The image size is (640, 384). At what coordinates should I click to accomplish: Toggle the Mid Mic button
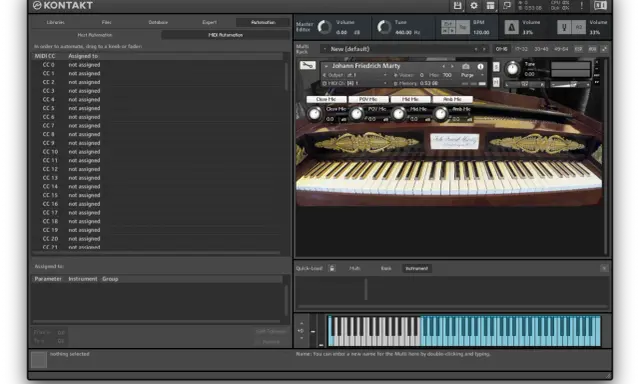pyautogui.click(x=410, y=99)
